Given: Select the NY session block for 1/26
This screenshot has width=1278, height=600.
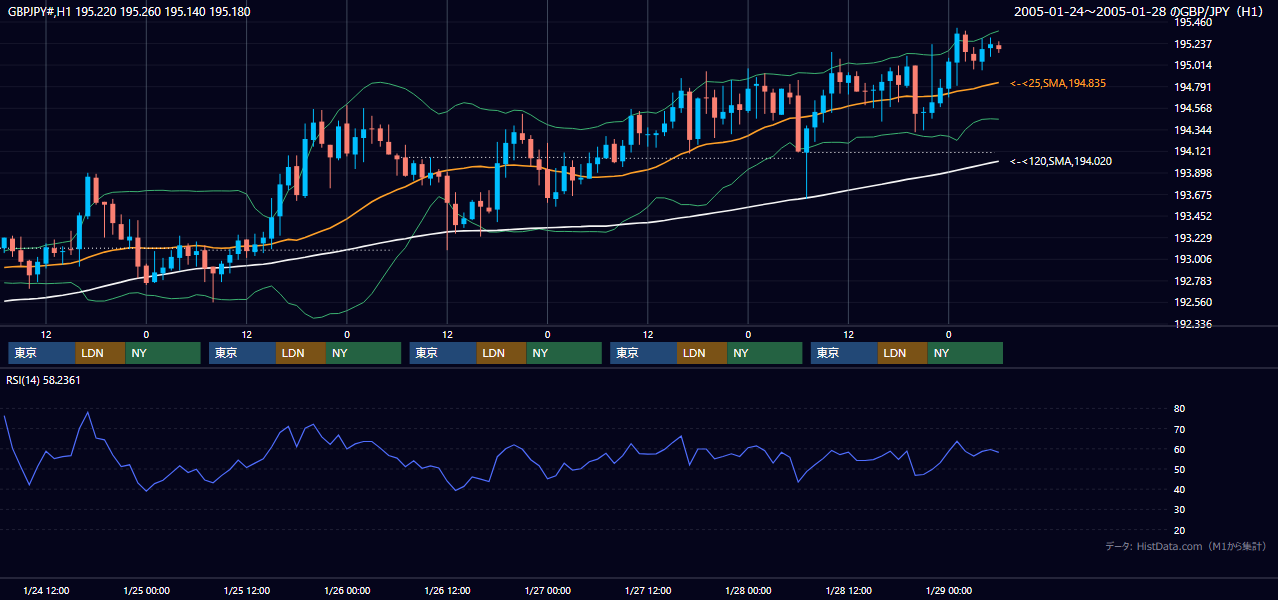Looking at the screenshot, I should [x=564, y=353].
